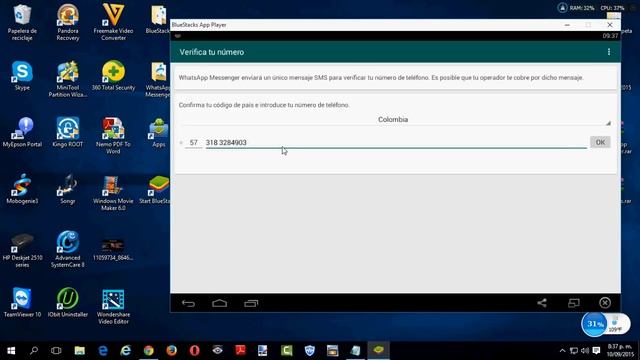This screenshot has width=640, height=360.
Task: Switch to the BlueStacks taskbar button
Action: click(378, 351)
